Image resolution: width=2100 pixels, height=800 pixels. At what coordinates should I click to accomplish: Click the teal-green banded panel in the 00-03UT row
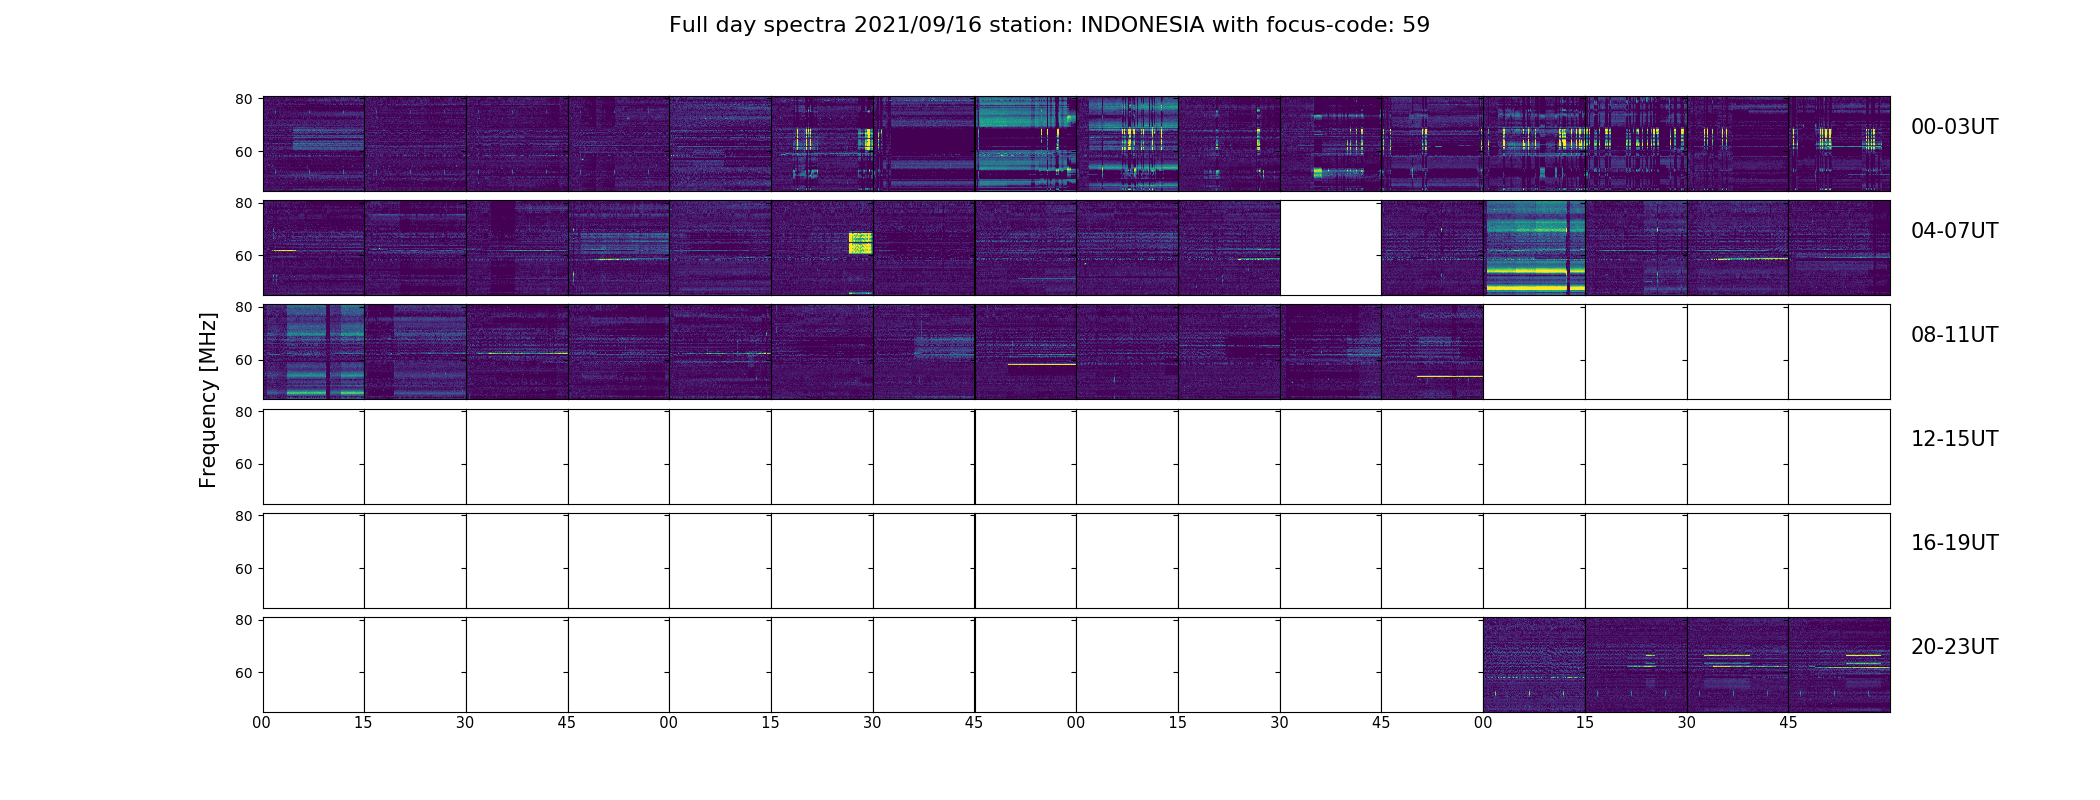coord(1026,144)
